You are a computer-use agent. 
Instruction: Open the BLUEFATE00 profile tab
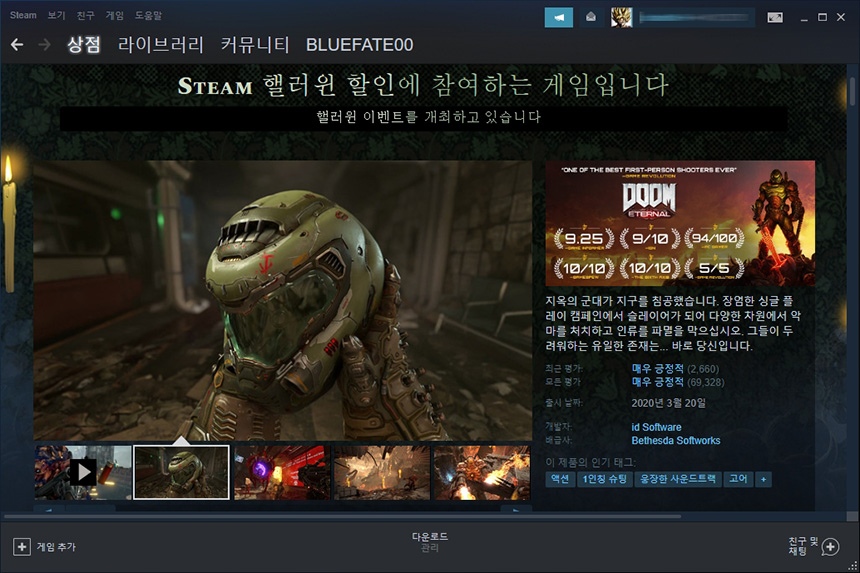coord(360,44)
